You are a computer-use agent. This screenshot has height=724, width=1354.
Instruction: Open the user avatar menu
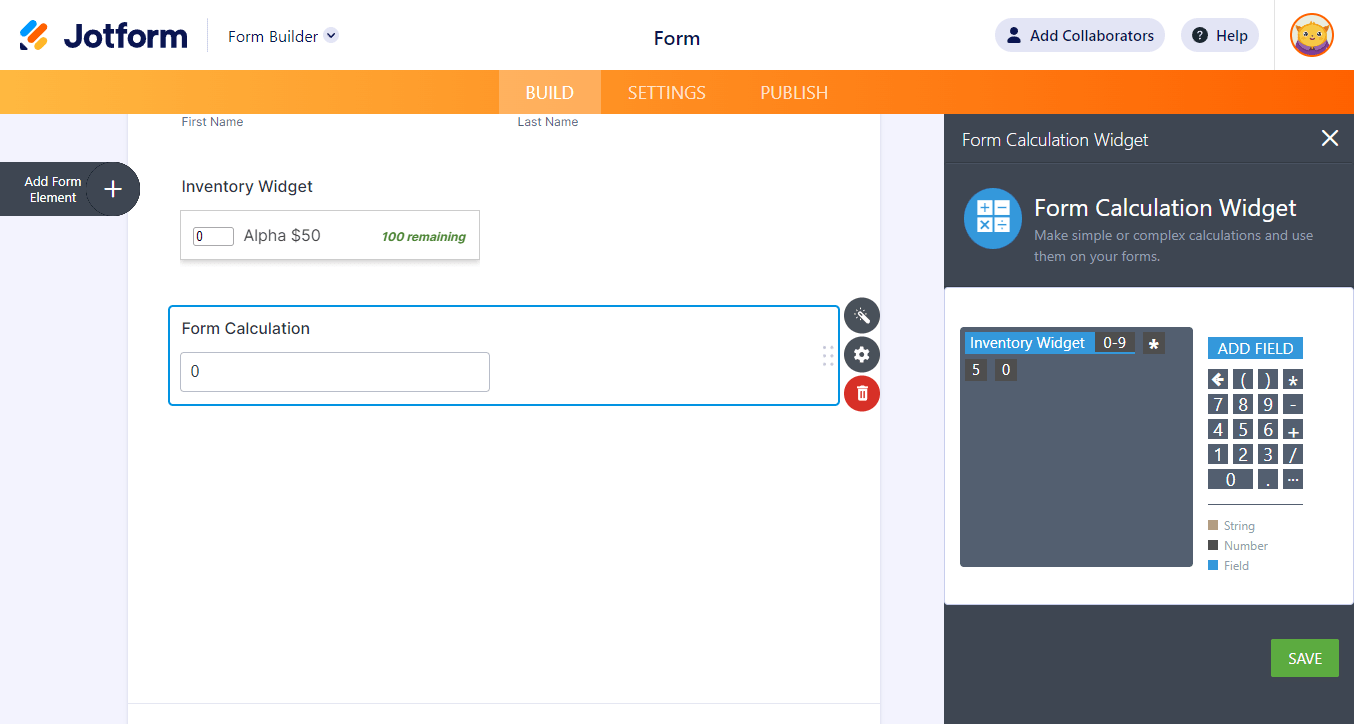(1312, 35)
